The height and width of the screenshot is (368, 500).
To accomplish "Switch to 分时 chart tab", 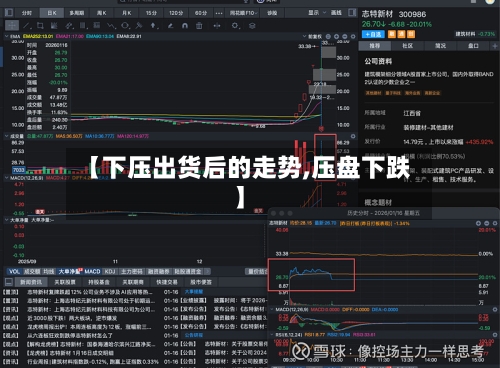I will (27, 13).
